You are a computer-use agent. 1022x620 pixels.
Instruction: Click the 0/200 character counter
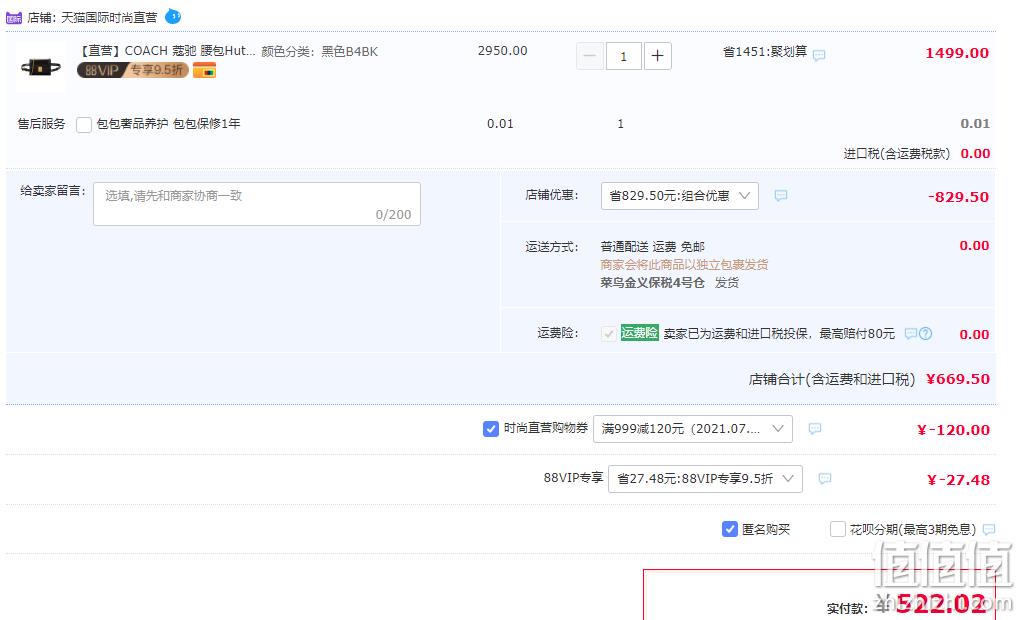point(393,214)
